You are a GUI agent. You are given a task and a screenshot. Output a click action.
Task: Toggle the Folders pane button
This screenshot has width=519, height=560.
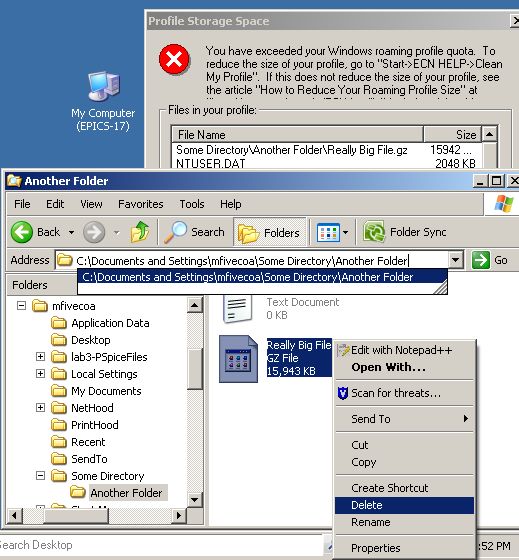[270, 232]
